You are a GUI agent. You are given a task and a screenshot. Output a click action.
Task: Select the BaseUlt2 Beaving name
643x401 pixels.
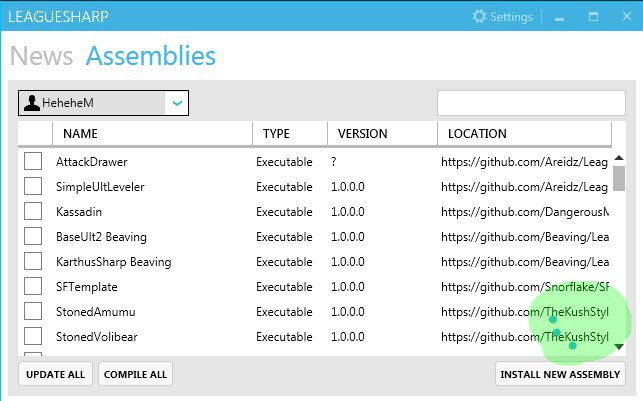pyautogui.click(x=101, y=237)
